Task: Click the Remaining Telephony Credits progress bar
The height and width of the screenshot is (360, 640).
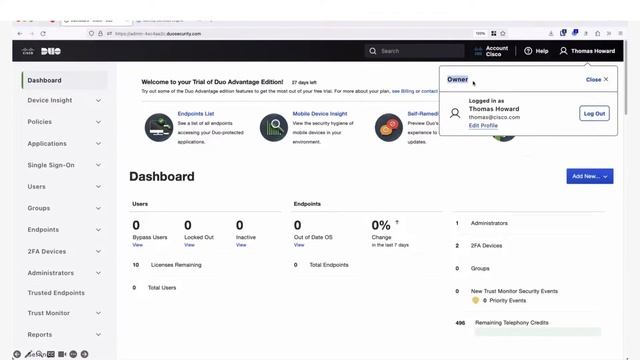Action: pos(538,332)
